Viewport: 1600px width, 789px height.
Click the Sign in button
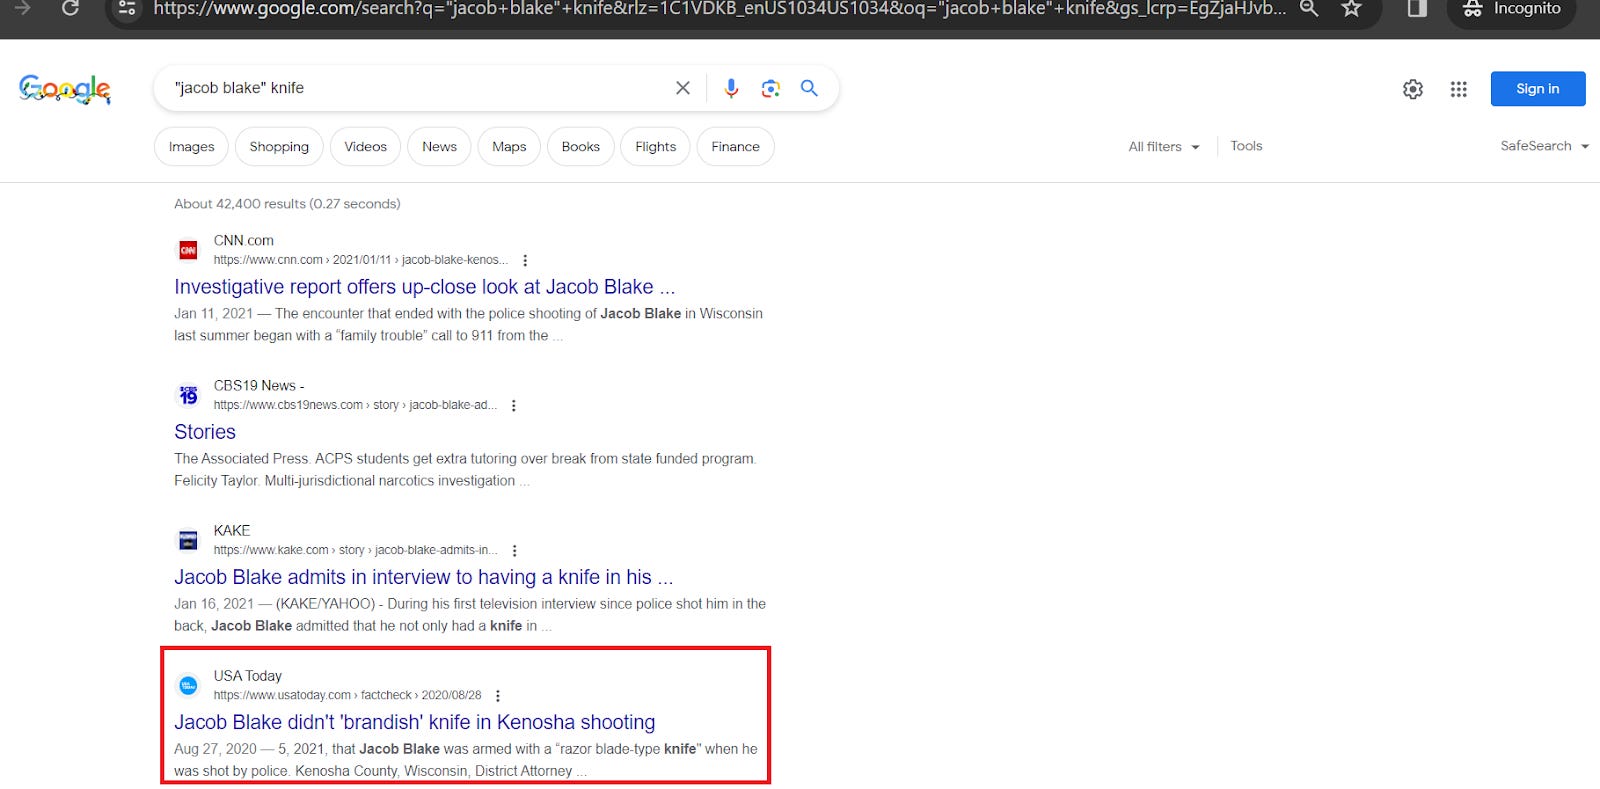click(x=1538, y=89)
